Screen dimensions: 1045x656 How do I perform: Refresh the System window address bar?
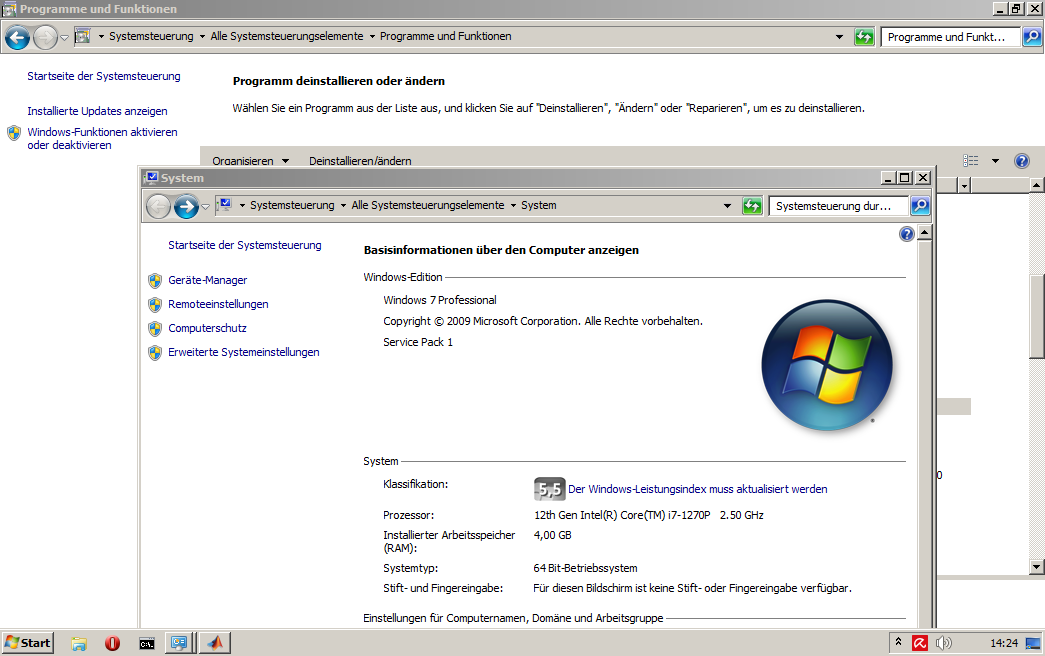[752, 206]
